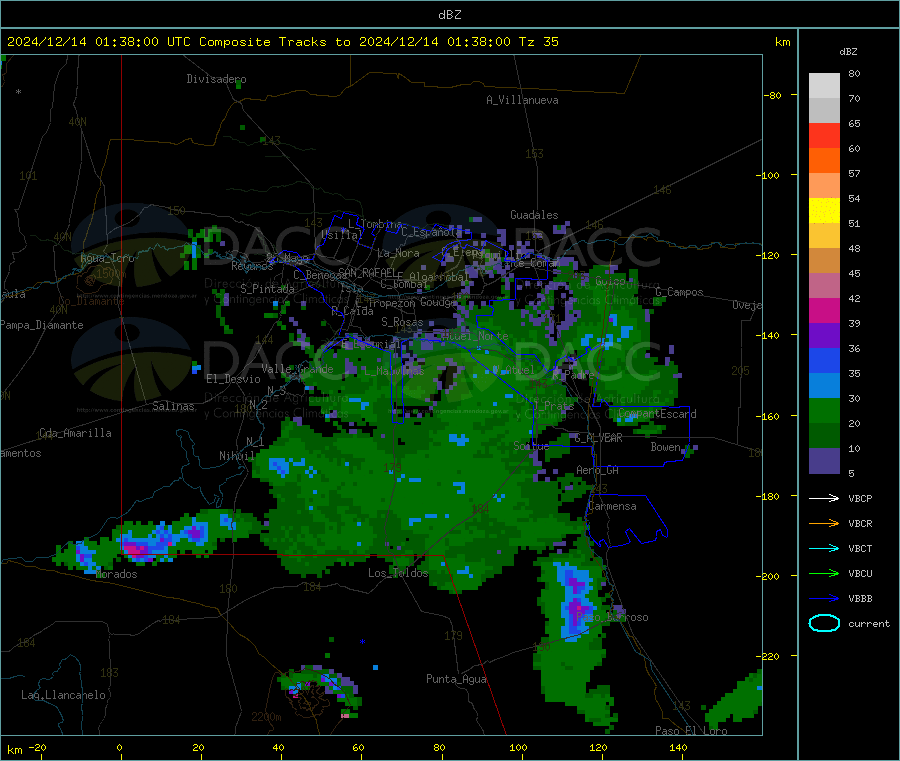
Task: Click the 'km' label at bottom left
Action: (14, 750)
